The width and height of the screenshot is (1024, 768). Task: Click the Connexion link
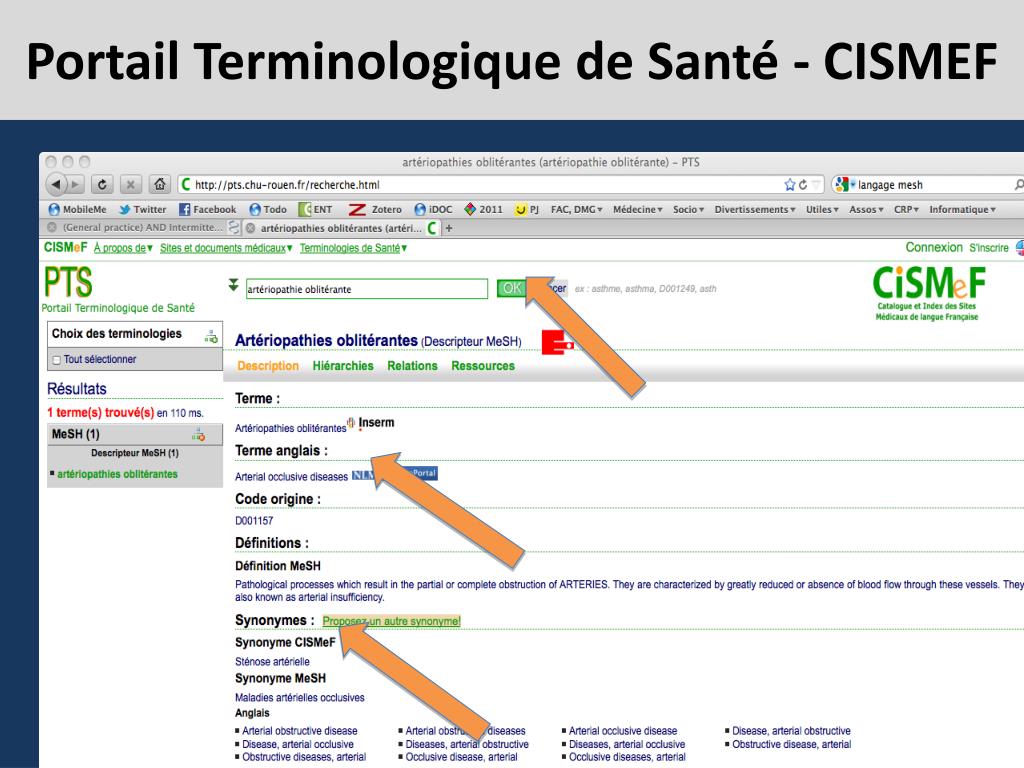click(934, 248)
